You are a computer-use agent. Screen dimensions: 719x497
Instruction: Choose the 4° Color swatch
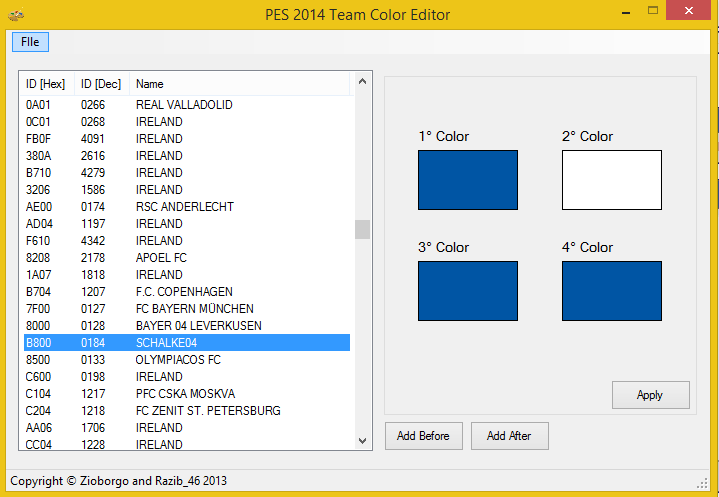pyautogui.click(x=611, y=291)
